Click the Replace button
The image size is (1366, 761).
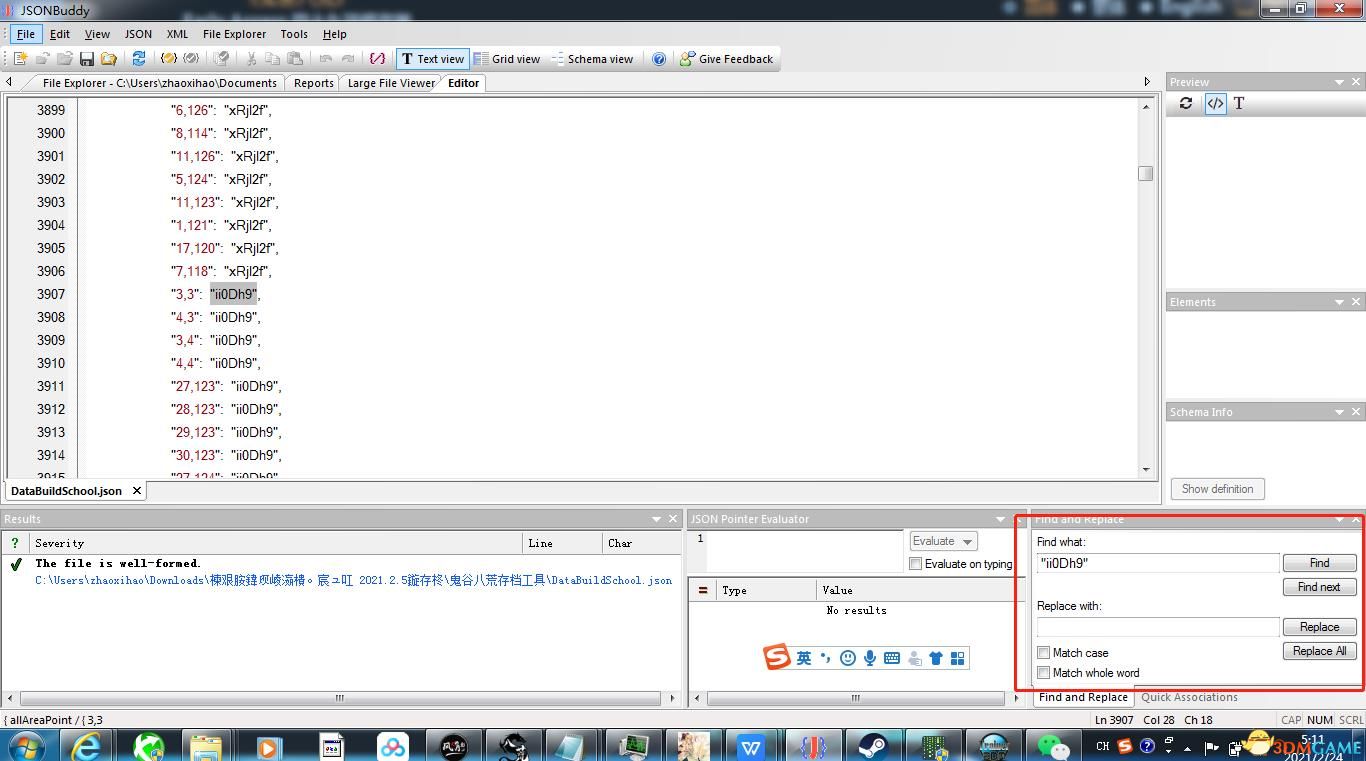pyautogui.click(x=1319, y=627)
